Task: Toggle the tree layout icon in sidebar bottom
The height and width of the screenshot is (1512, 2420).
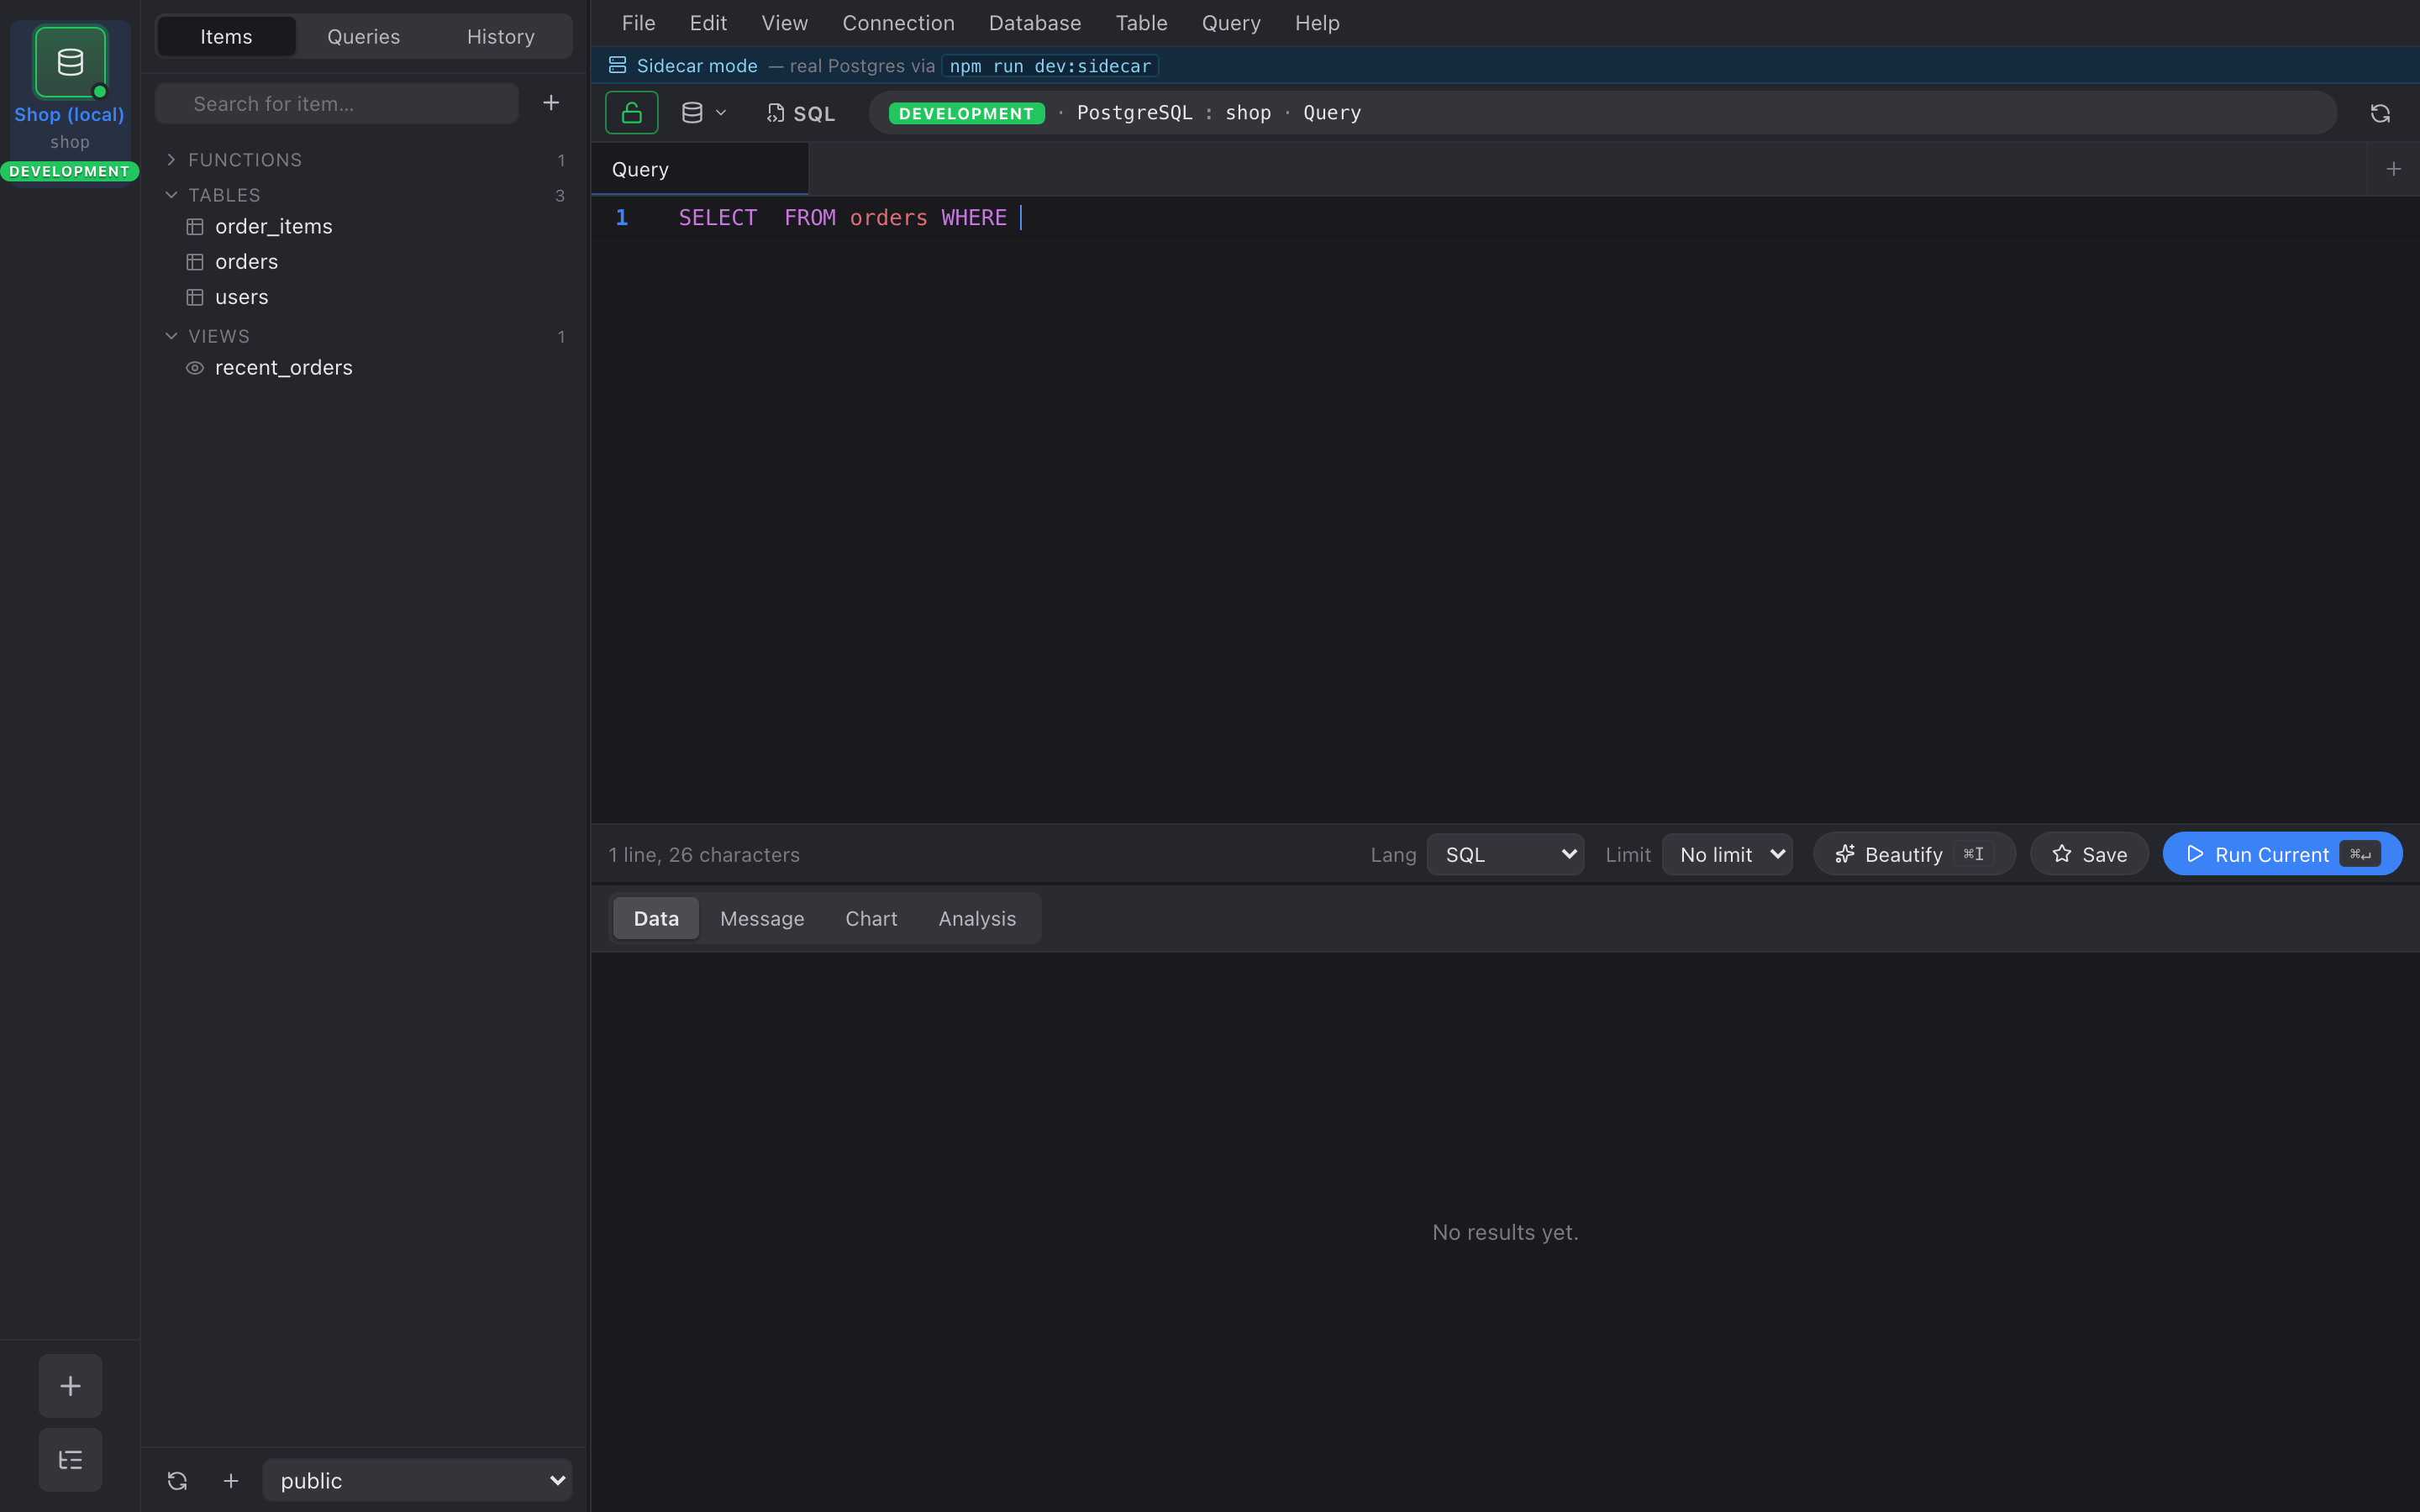Action: (70, 1460)
